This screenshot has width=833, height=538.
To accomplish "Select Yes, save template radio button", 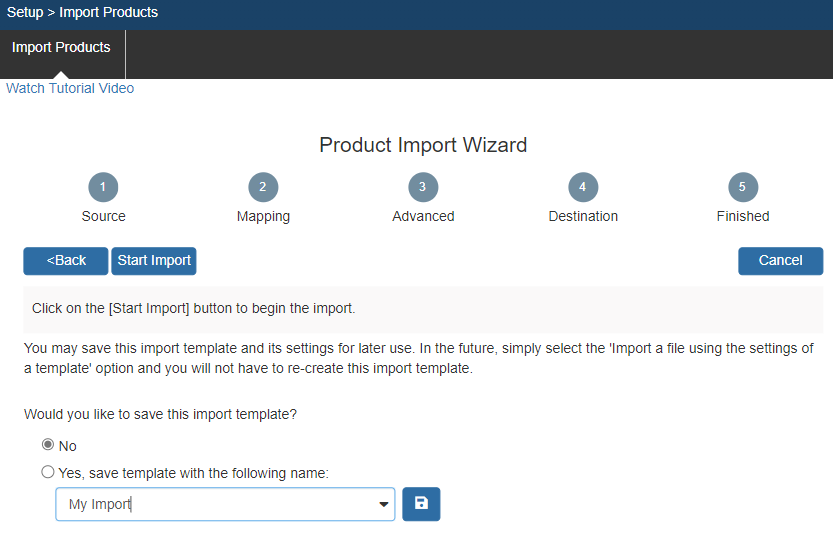I will point(48,472).
